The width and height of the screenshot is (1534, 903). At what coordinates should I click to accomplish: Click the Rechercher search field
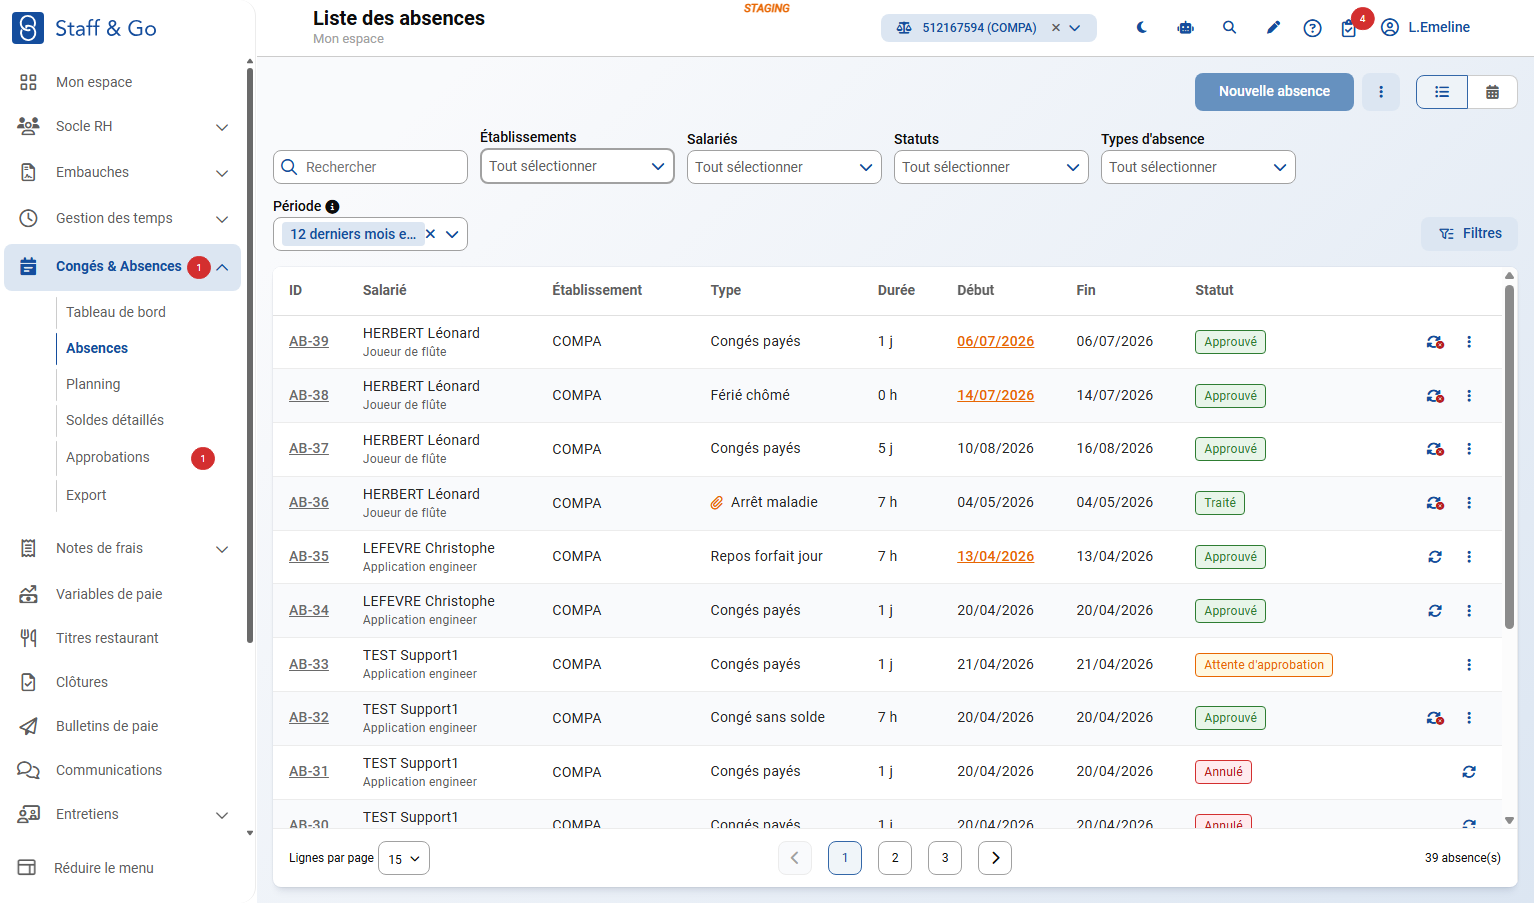click(370, 167)
